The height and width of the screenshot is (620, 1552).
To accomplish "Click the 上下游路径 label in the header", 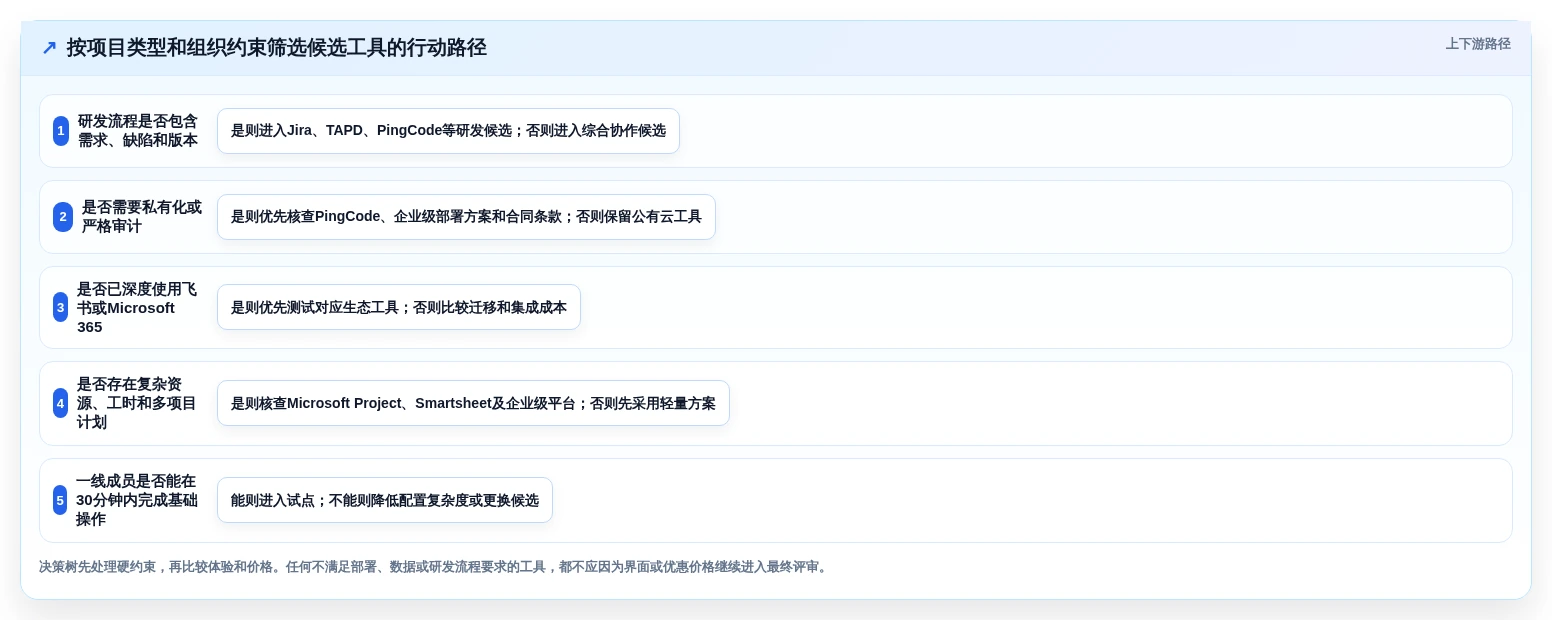I will 1478,44.
